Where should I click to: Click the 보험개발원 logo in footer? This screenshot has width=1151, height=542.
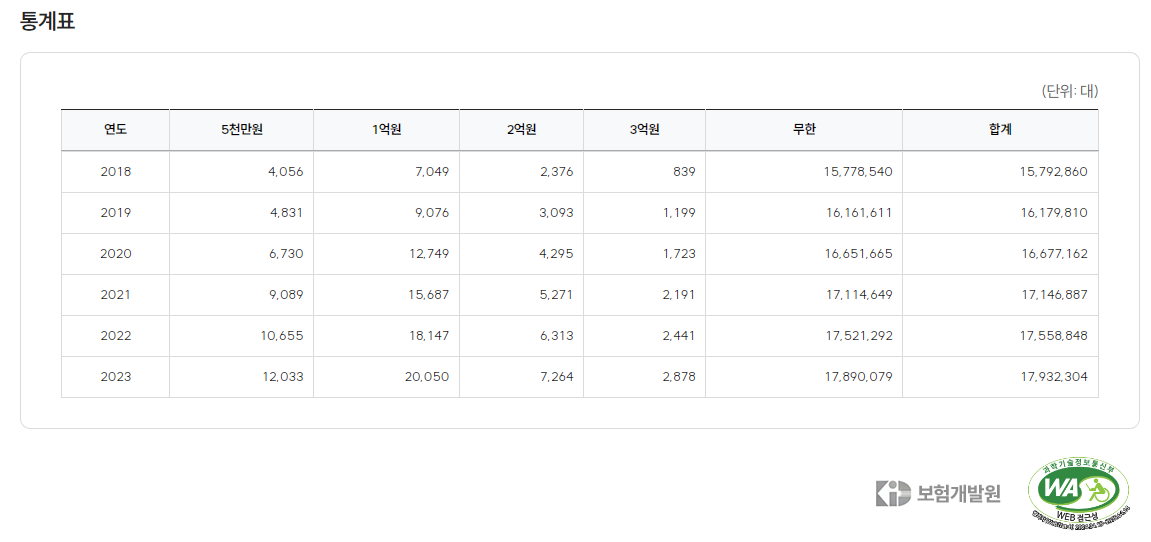(937, 493)
